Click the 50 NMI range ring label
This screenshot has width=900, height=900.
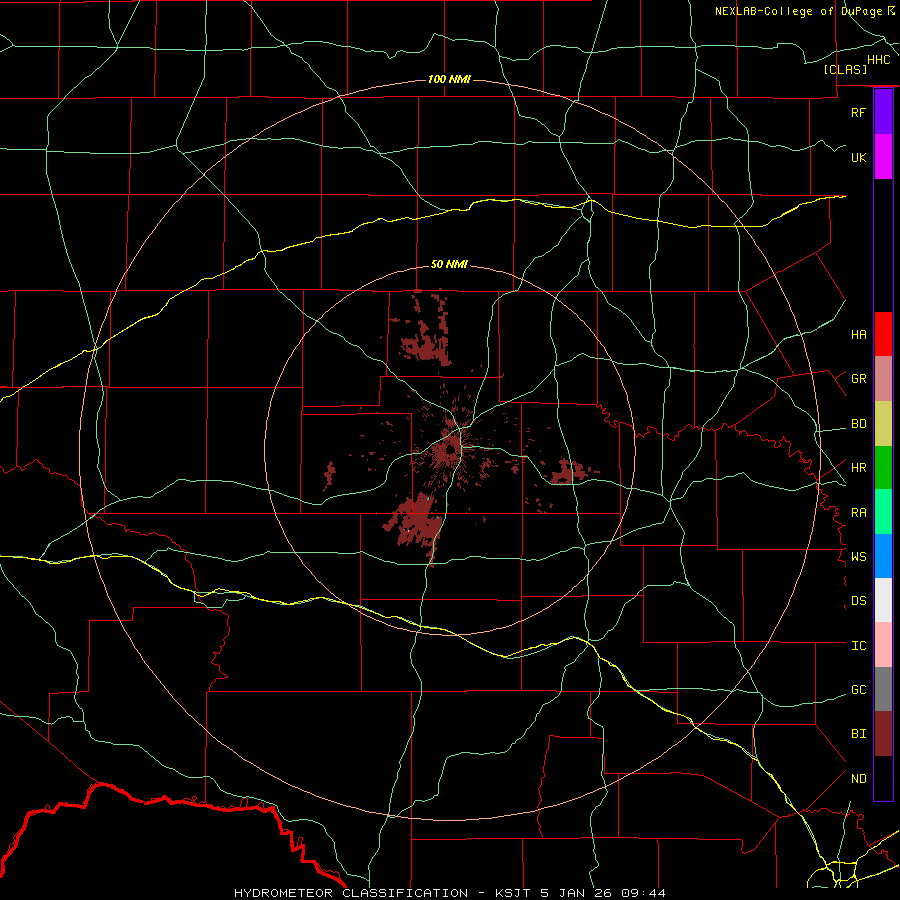449,264
